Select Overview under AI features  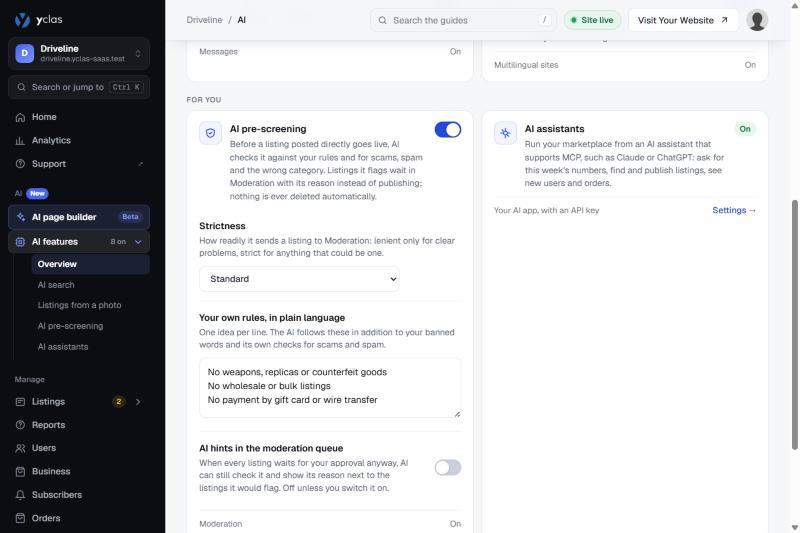tap(91, 264)
